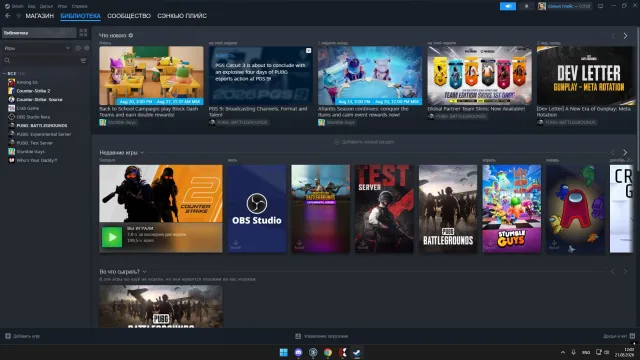Select Counter-Strike 2 in game list
The height and width of the screenshot is (360, 640).
click(x=33, y=91)
